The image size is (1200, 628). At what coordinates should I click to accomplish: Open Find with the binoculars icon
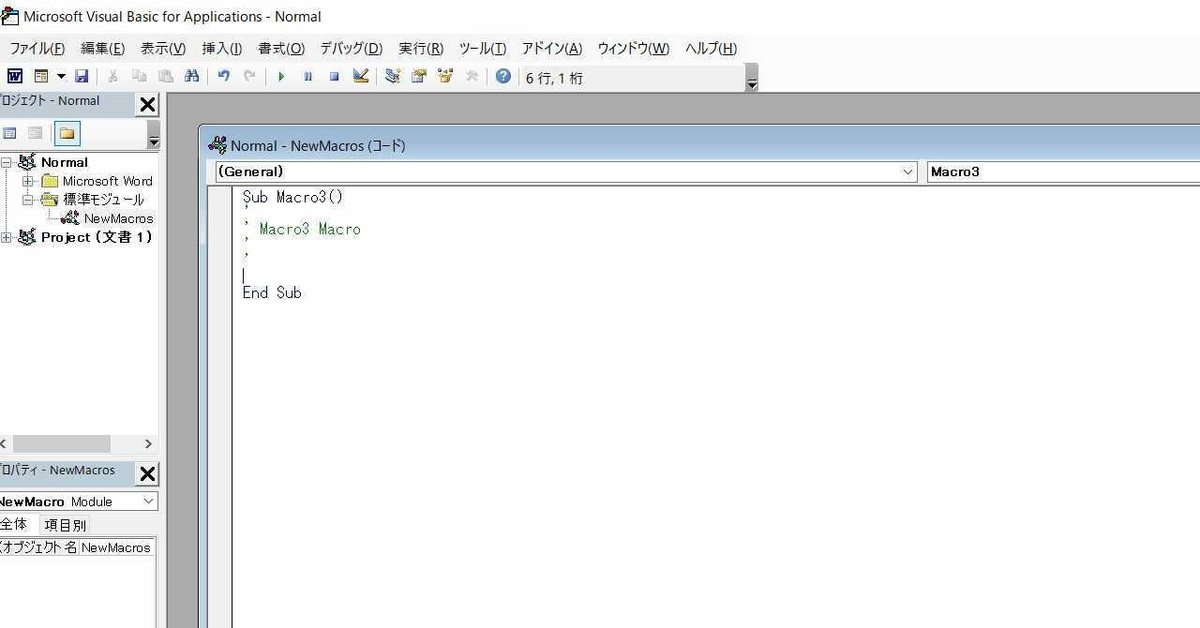point(192,76)
